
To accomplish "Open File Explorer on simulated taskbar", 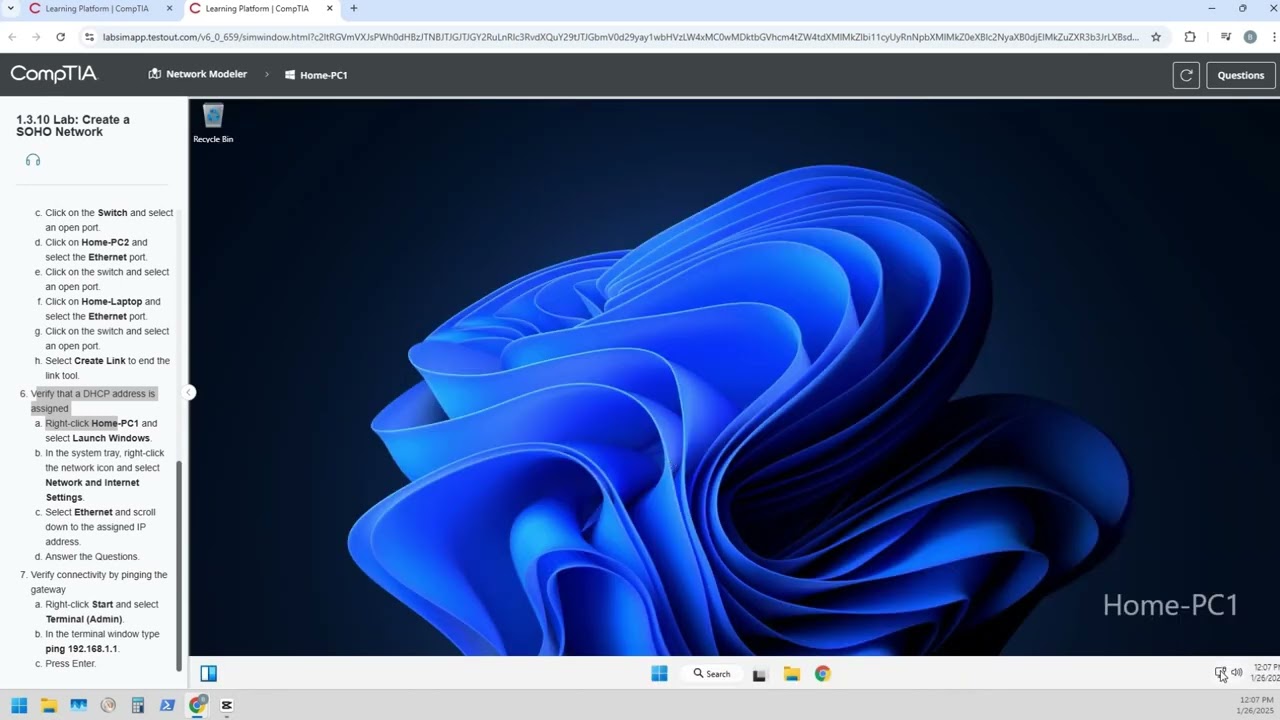I will 791,674.
